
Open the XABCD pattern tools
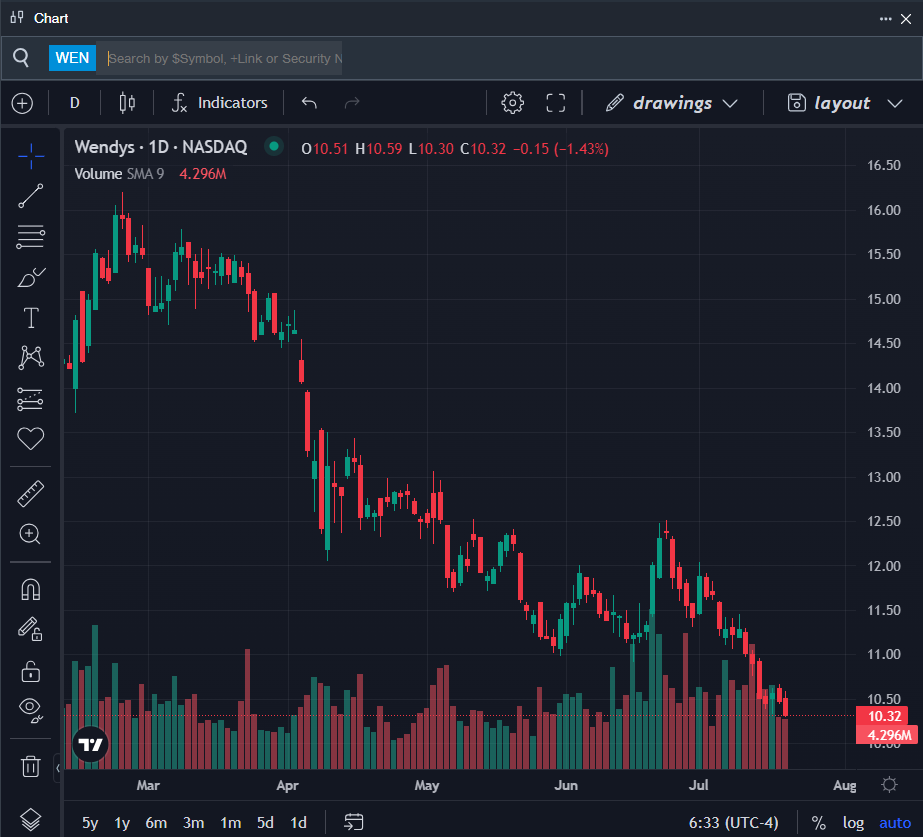pos(31,358)
